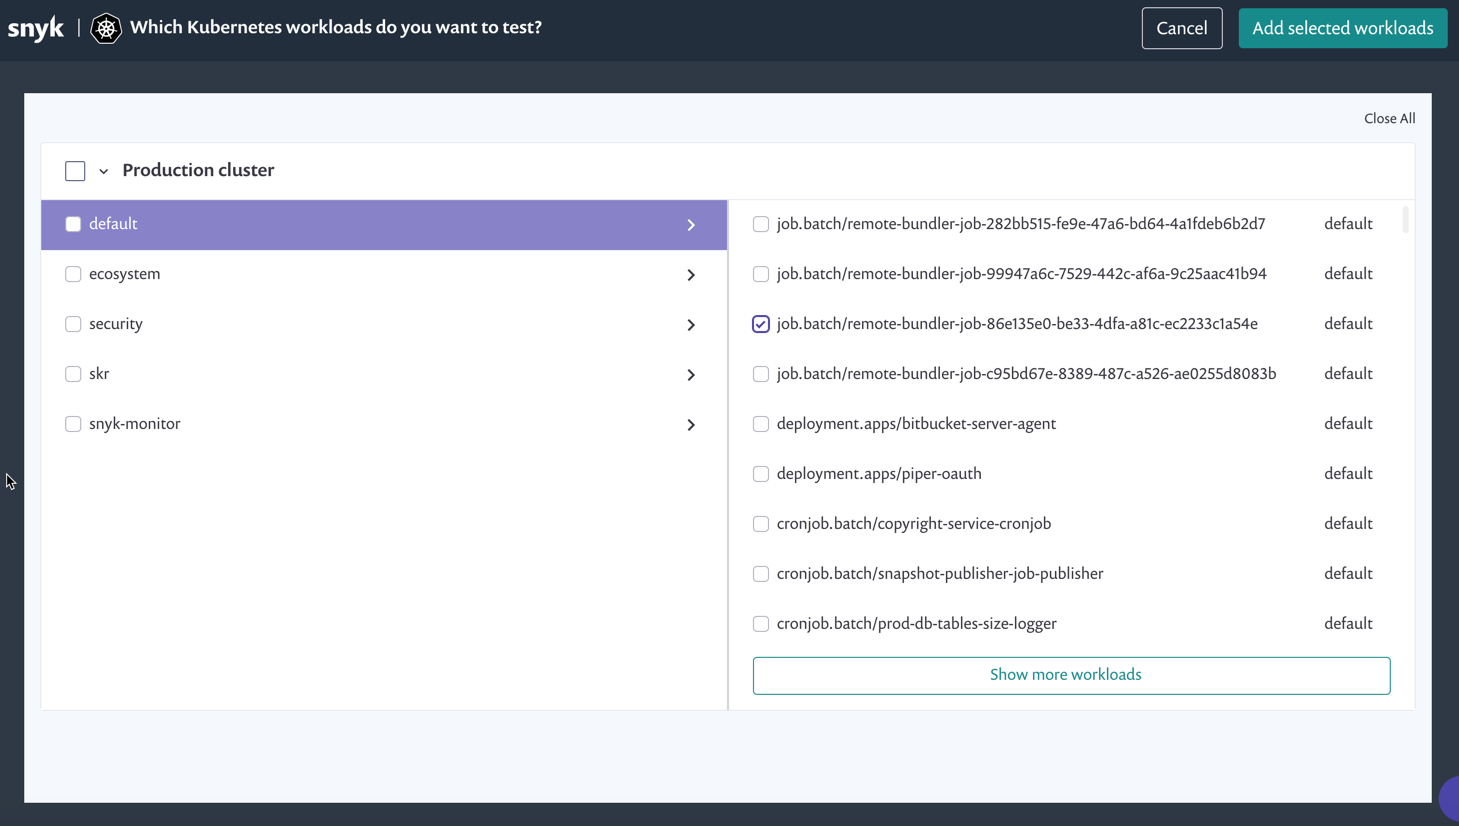The image size is (1459, 826).
Task: Select copyright-service-cronjob checkbox
Action: (x=761, y=524)
